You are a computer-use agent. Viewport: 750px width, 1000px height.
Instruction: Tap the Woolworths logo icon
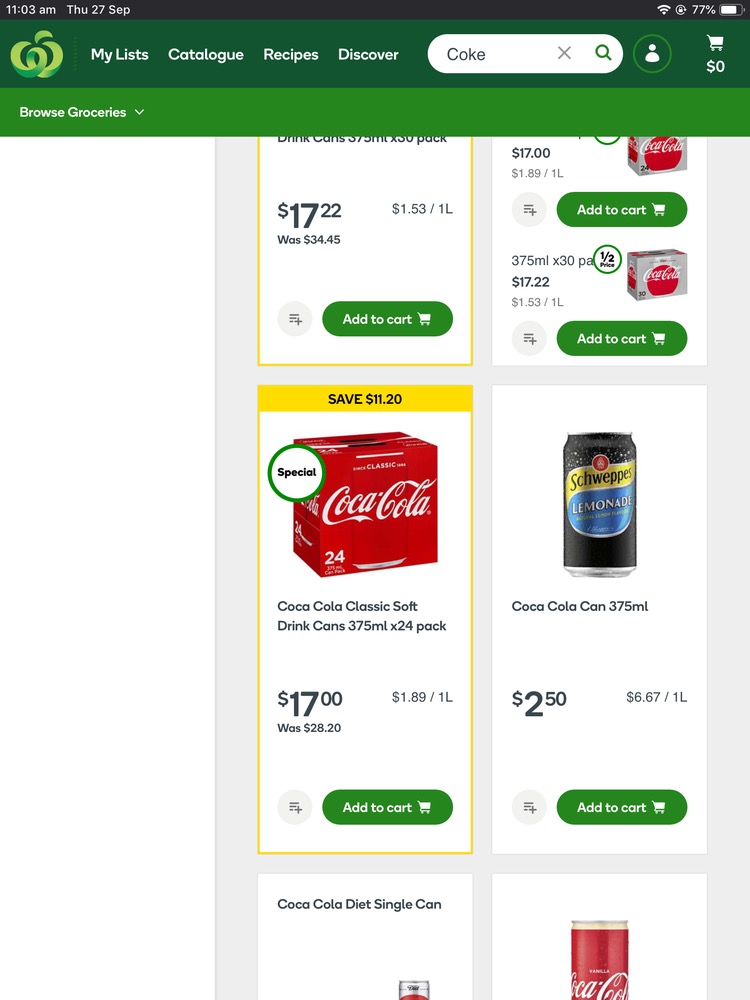pyautogui.click(x=37, y=54)
